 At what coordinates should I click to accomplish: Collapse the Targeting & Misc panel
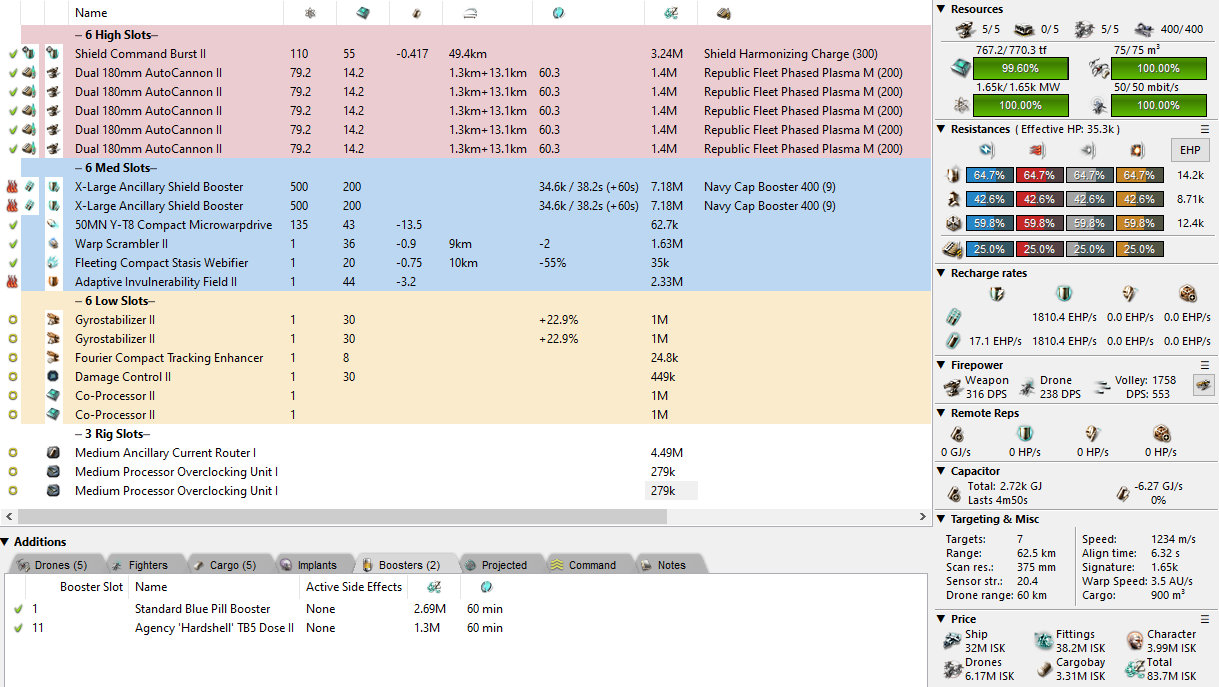click(942, 519)
